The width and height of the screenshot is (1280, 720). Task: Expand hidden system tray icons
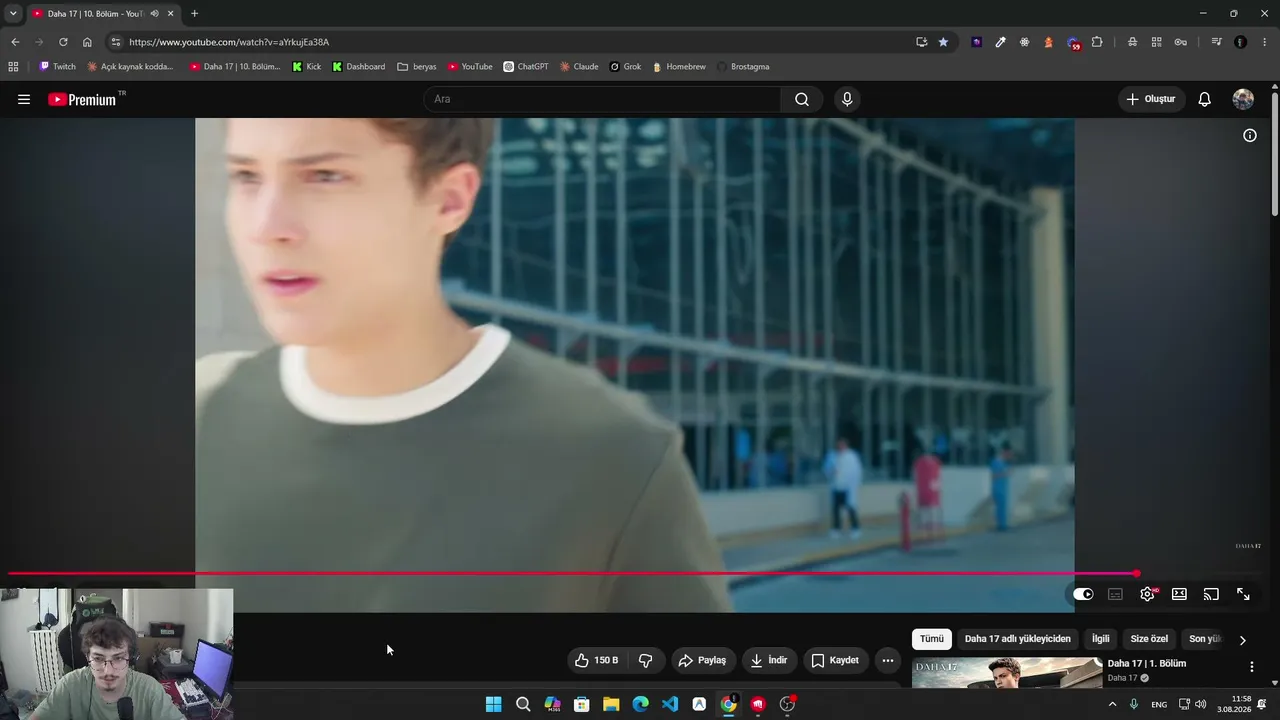(x=1112, y=704)
